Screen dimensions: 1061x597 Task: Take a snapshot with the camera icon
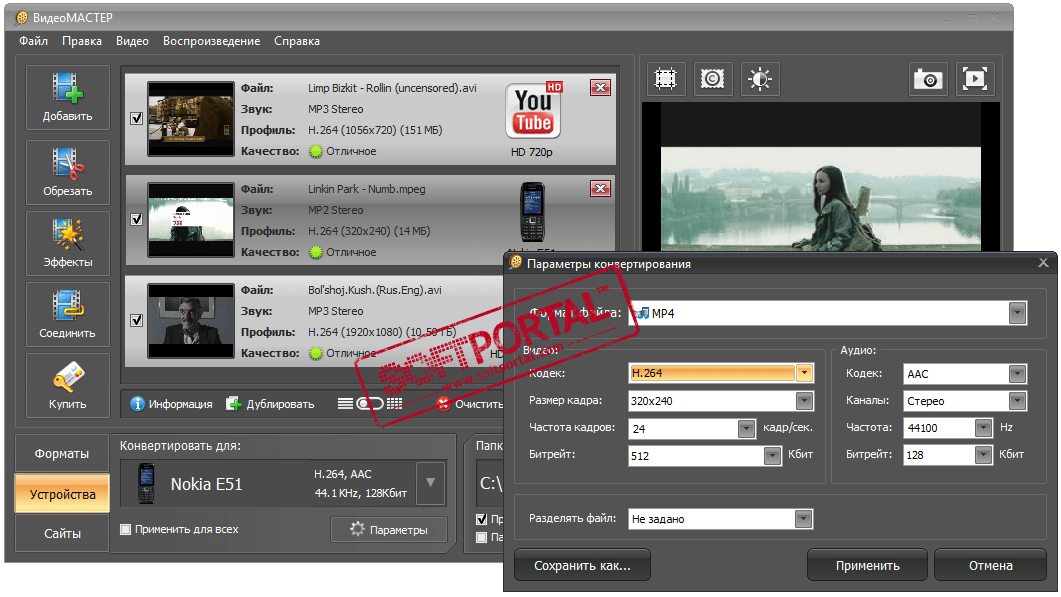pyautogui.click(x=928, y=79)
